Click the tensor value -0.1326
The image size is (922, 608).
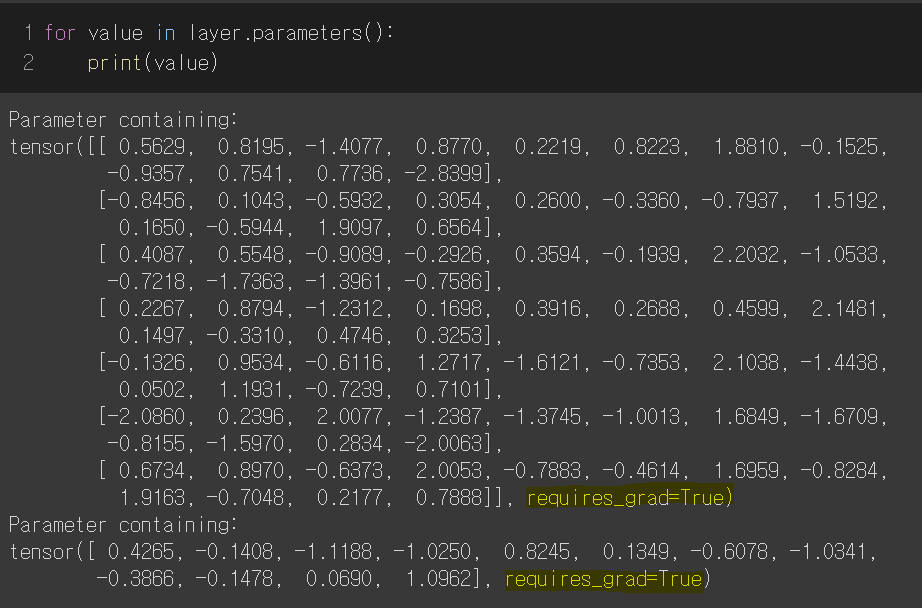click(x=146, y=363)
